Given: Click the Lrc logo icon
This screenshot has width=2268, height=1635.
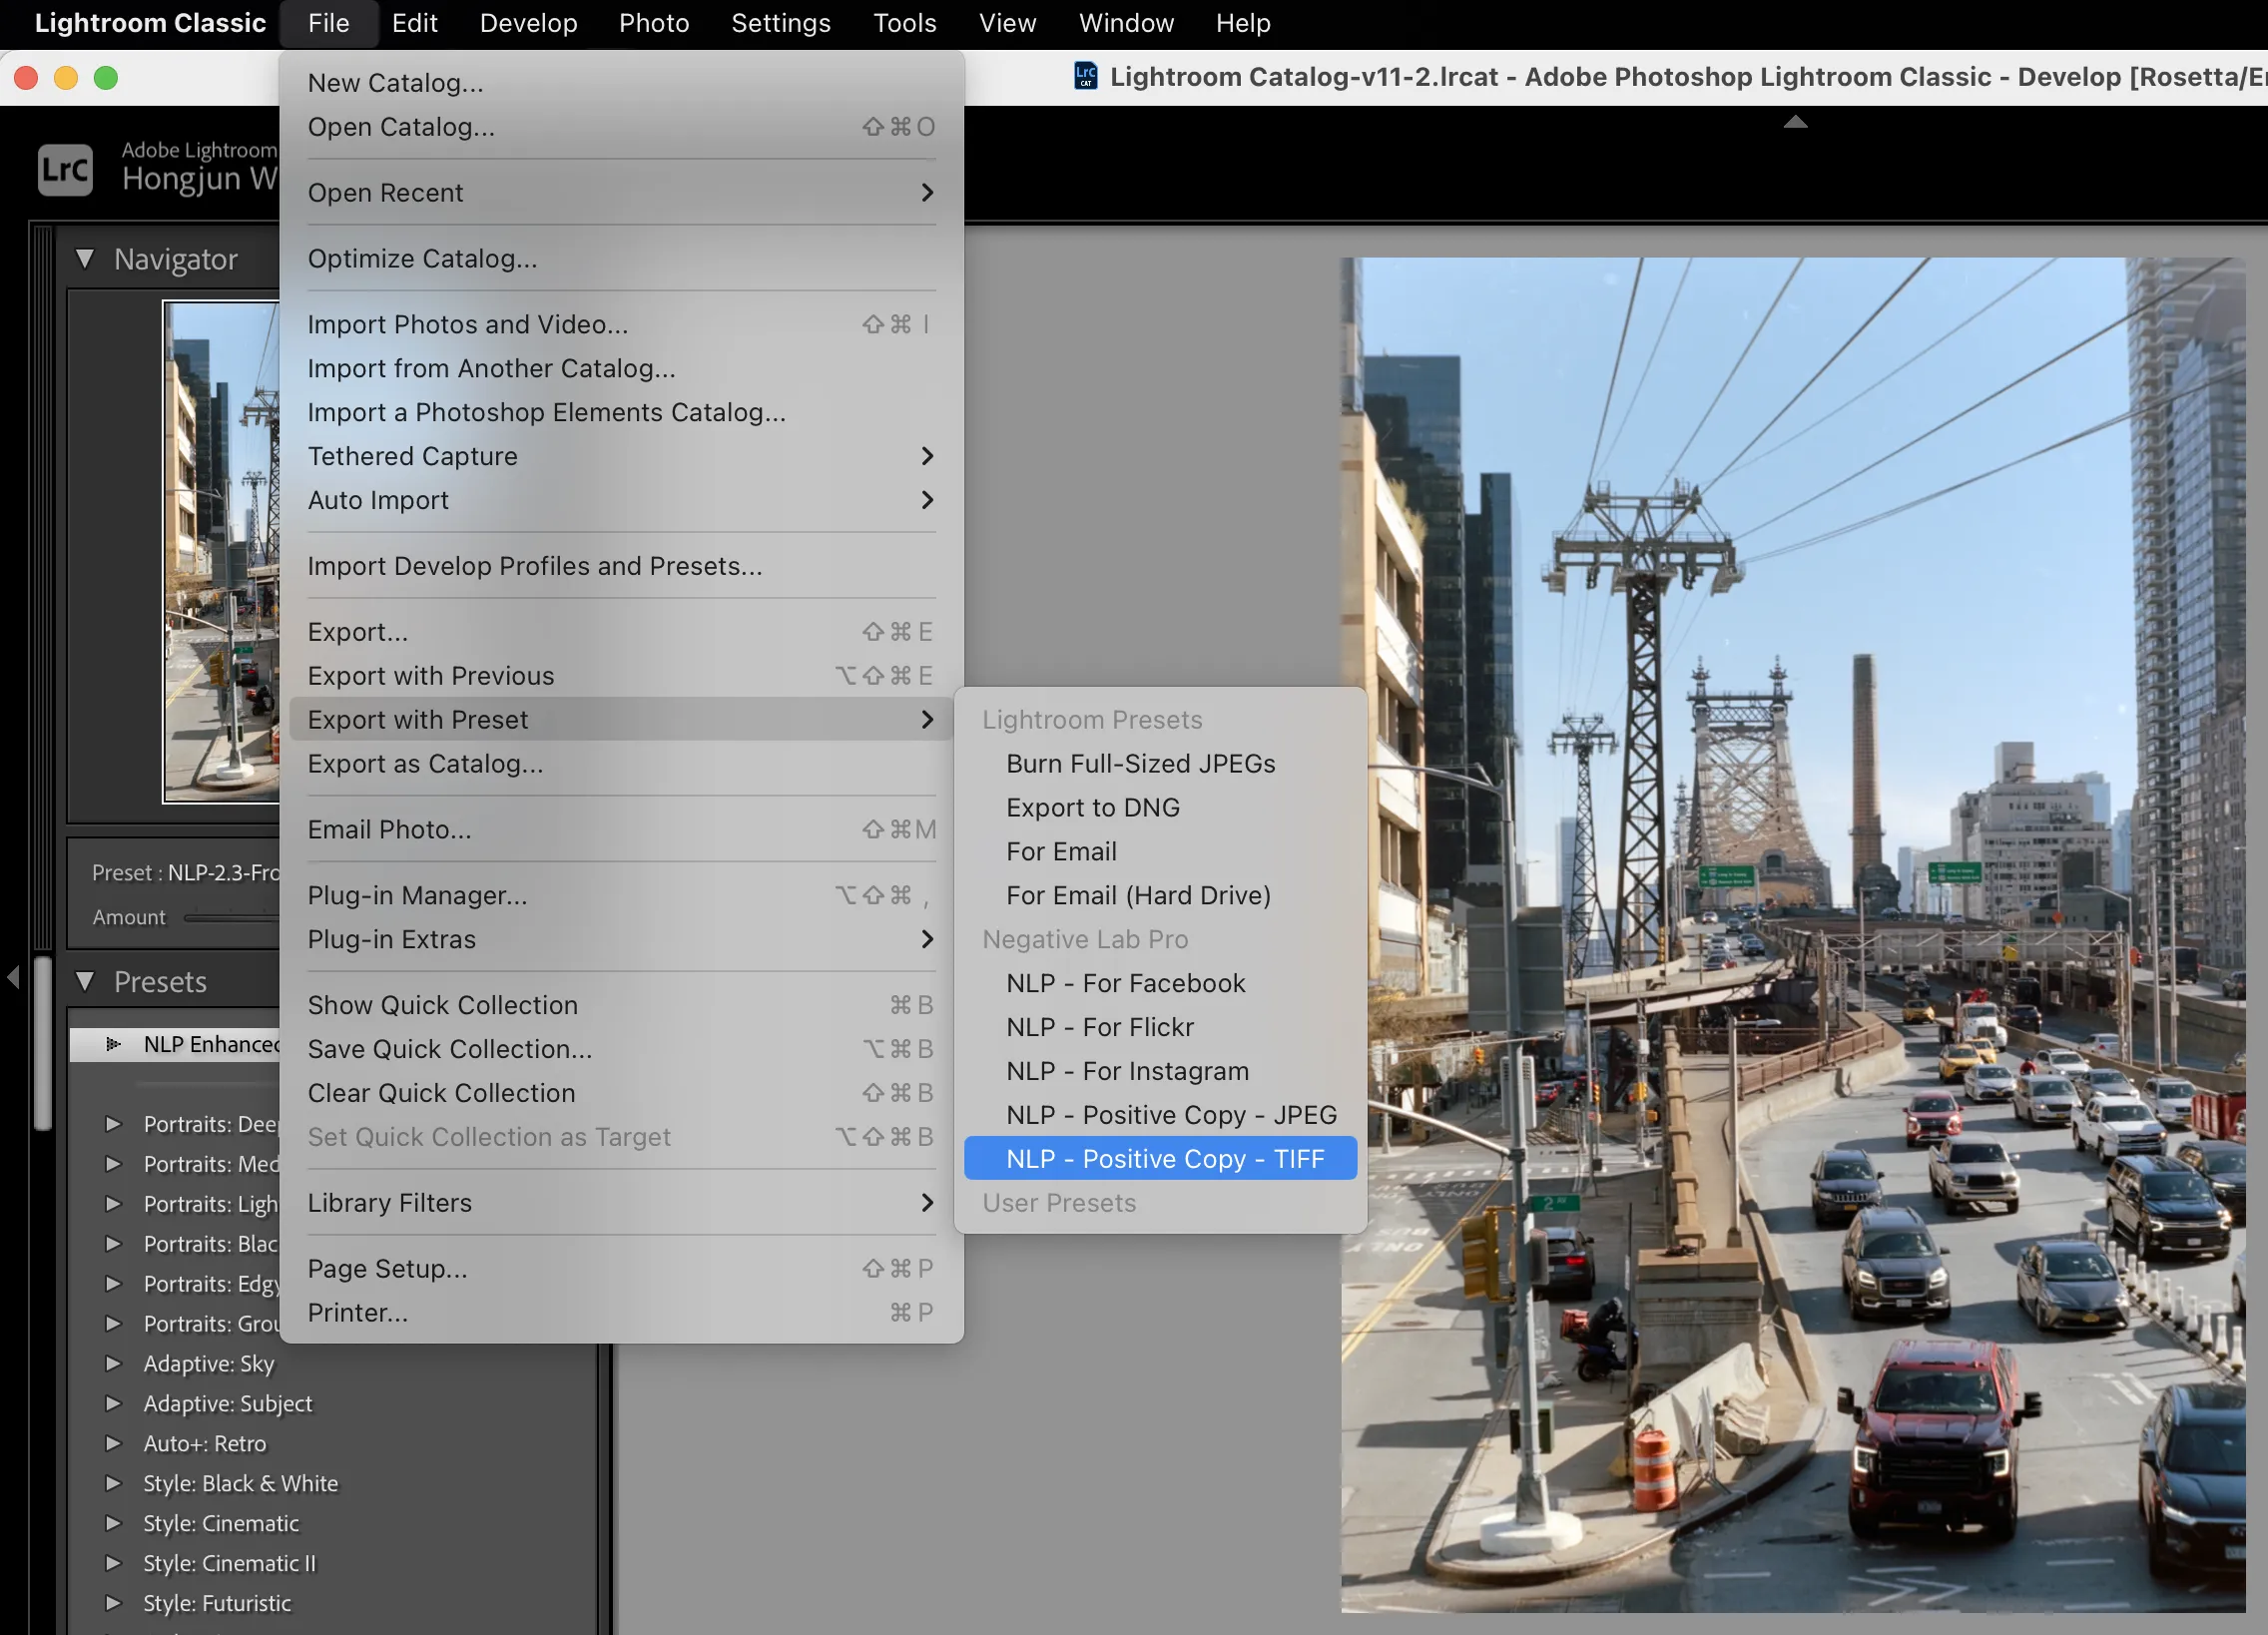Looking at the screenshot, I should 65,170.
